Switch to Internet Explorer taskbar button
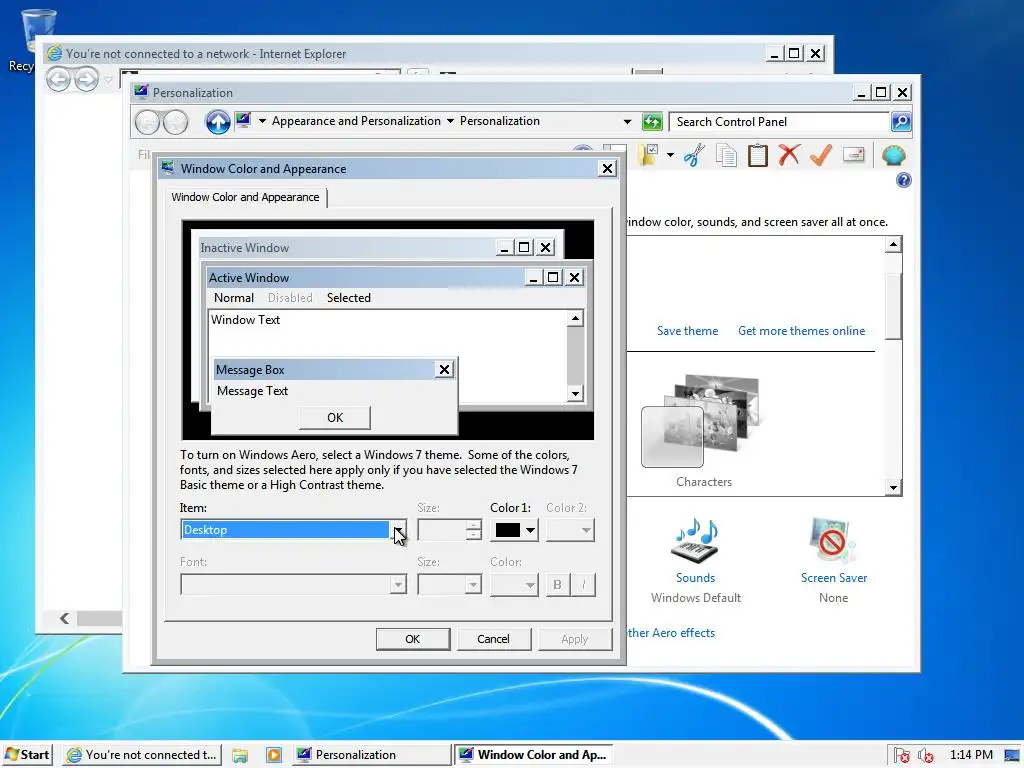Image resolution: width=1024 pixels, height=768 pixels. pos(142,755)
